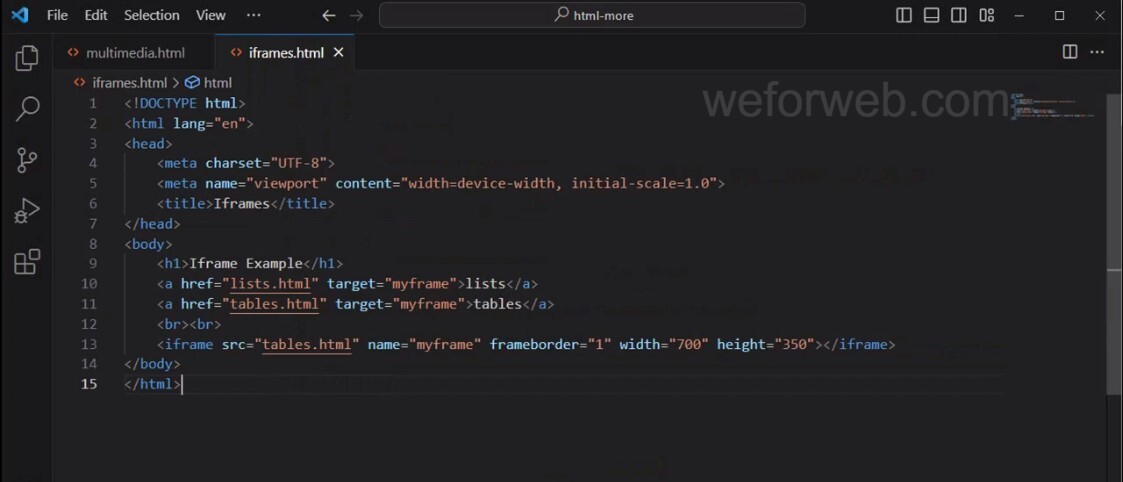Viewport: 1123px width, 482px height.
Task: Toggle the Secondary Side Bar visibility
Action: pos(959,15)
